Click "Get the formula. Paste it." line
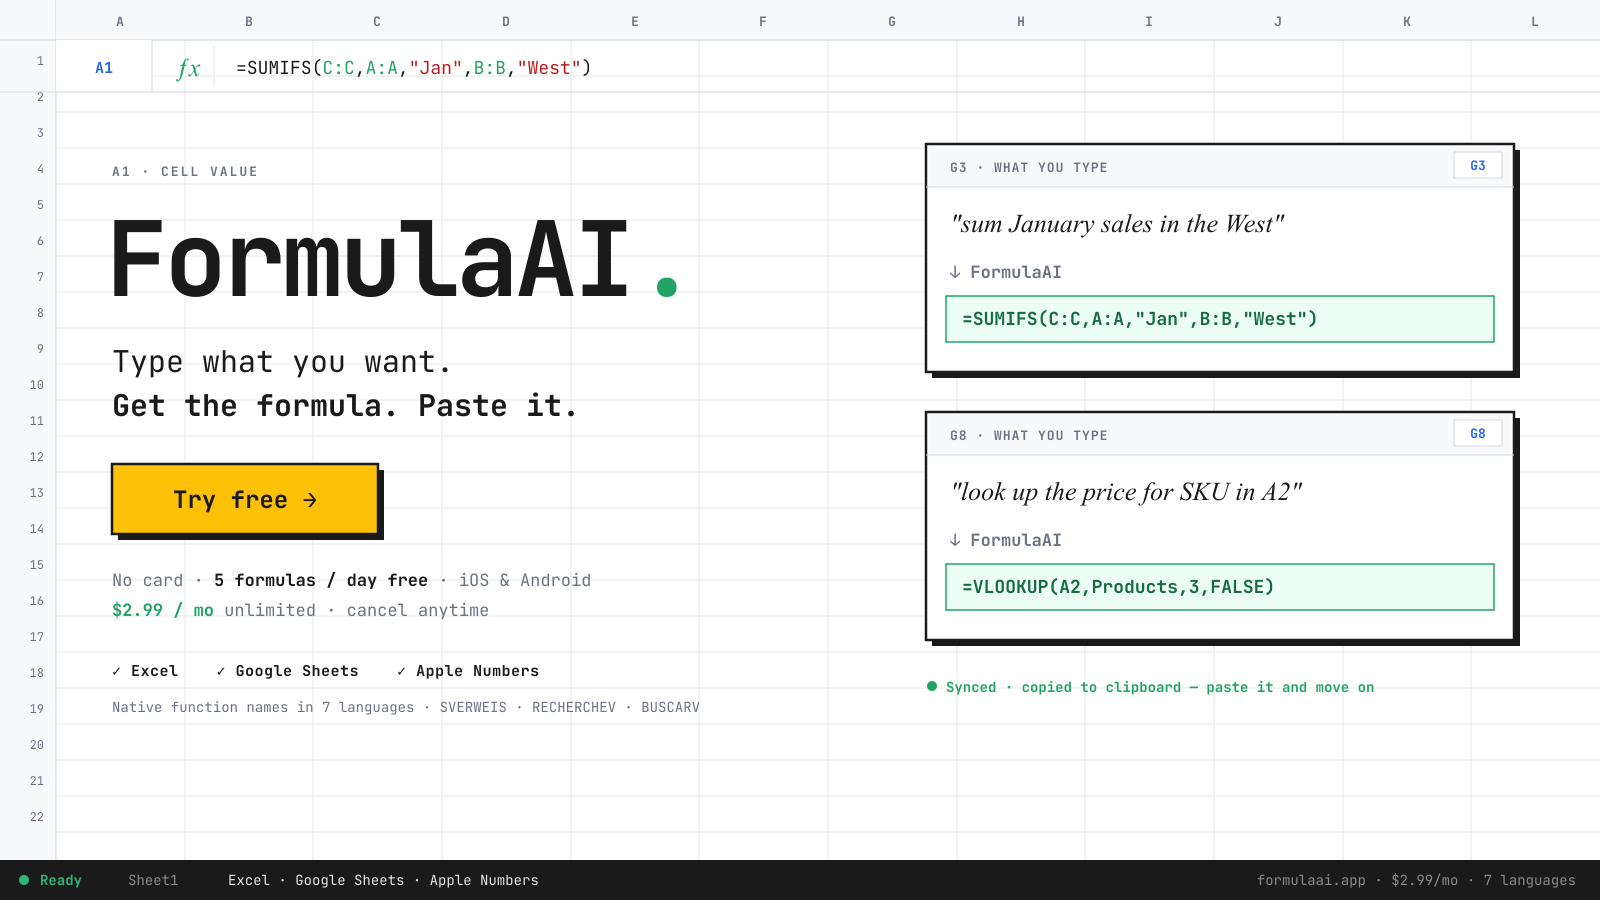Screen dimensions: 1600x900 pyautogui.click(x=345, y=406)
